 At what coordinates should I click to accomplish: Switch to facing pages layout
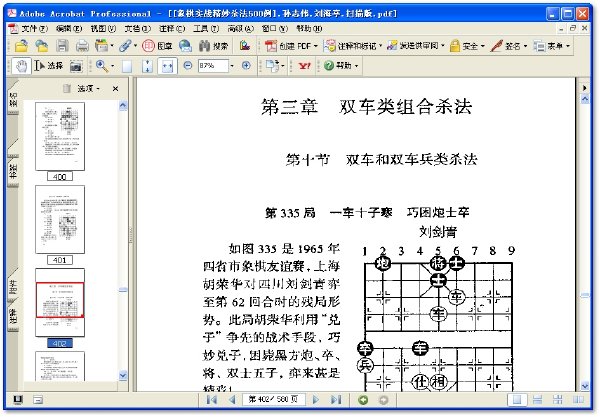pos(578,400)
